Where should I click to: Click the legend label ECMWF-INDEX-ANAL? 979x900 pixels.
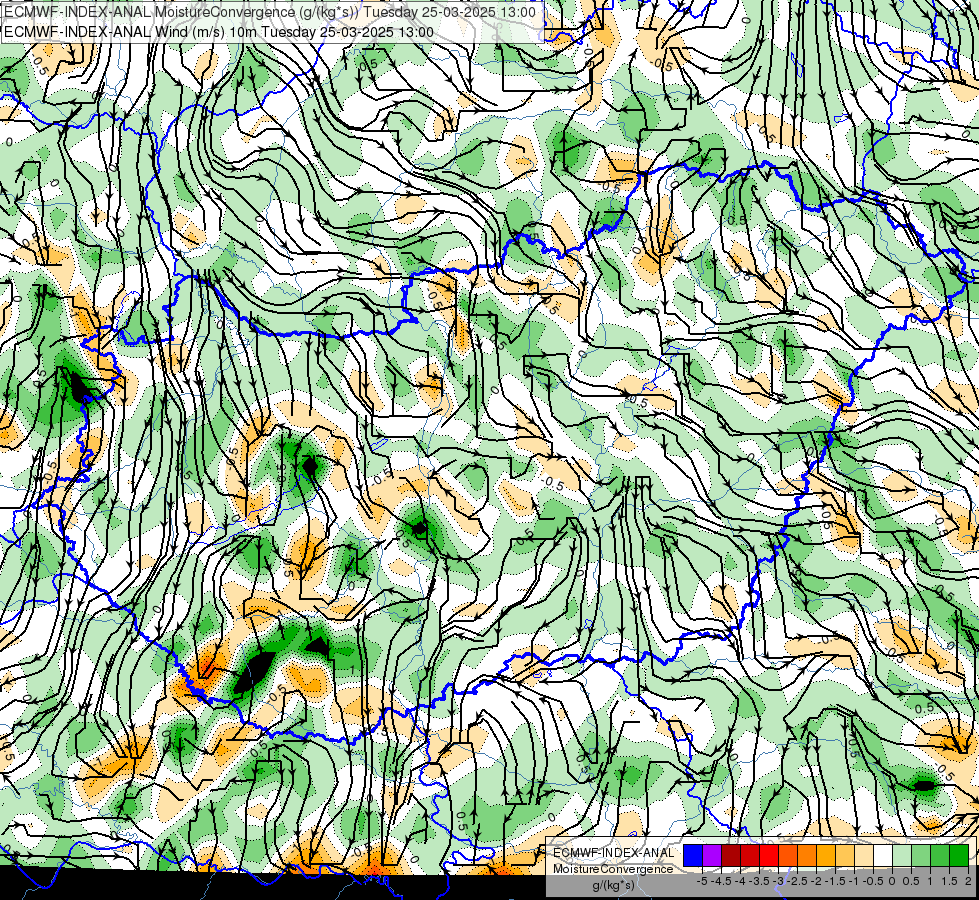tap(613, 853)
